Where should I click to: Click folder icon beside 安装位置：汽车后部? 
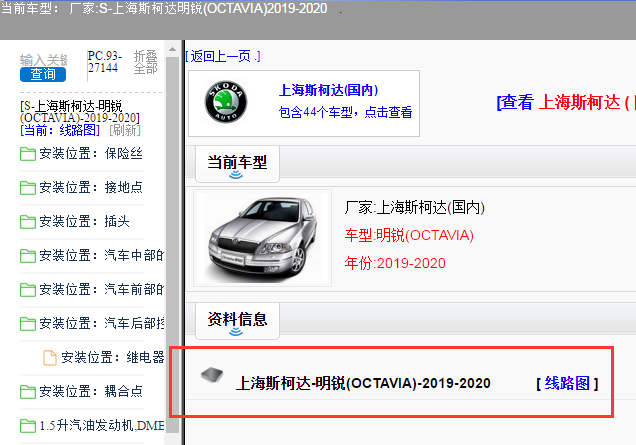[28, 324]
